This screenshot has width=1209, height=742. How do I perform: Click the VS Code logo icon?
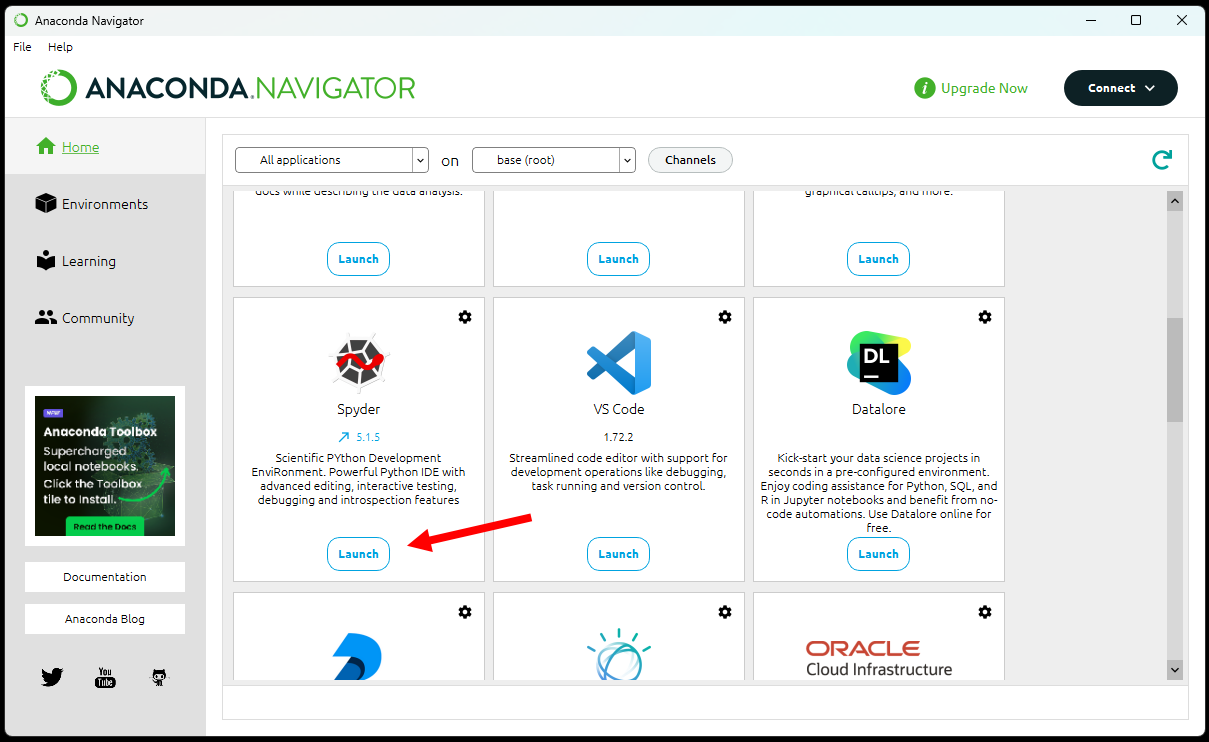[x=618, y=362]
